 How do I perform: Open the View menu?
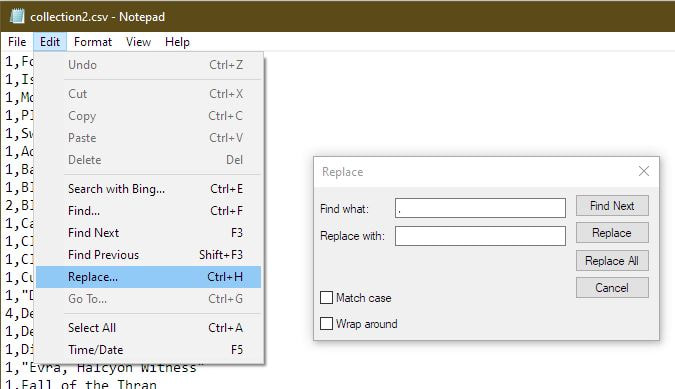click(138, 42)
